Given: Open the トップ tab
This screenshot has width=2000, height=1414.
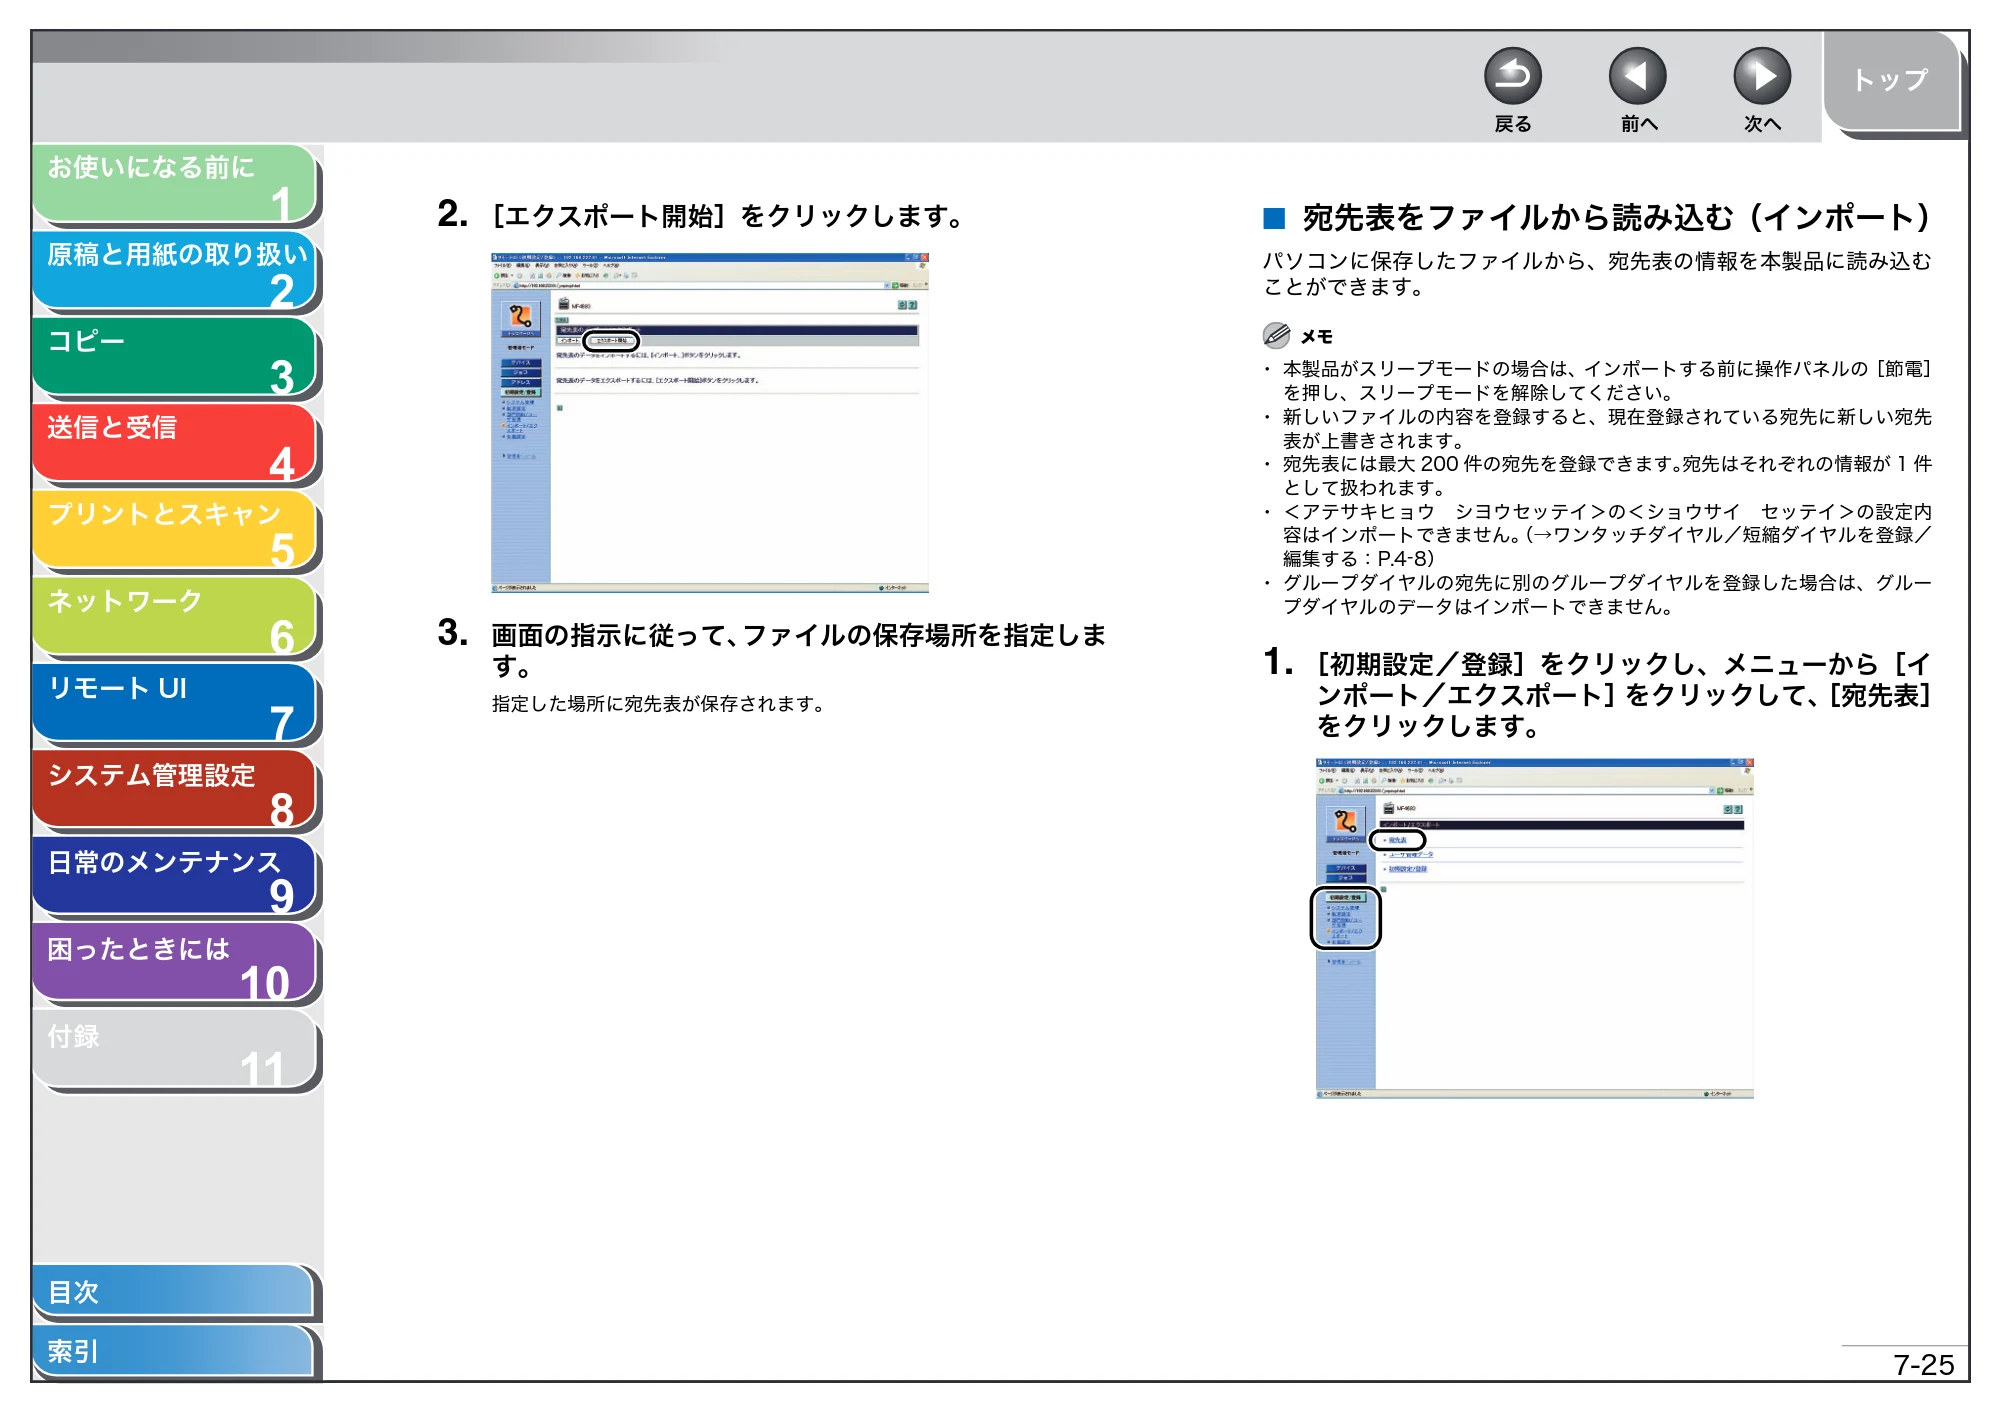Looking at the screenshot, I should (x=1891, y=81).
